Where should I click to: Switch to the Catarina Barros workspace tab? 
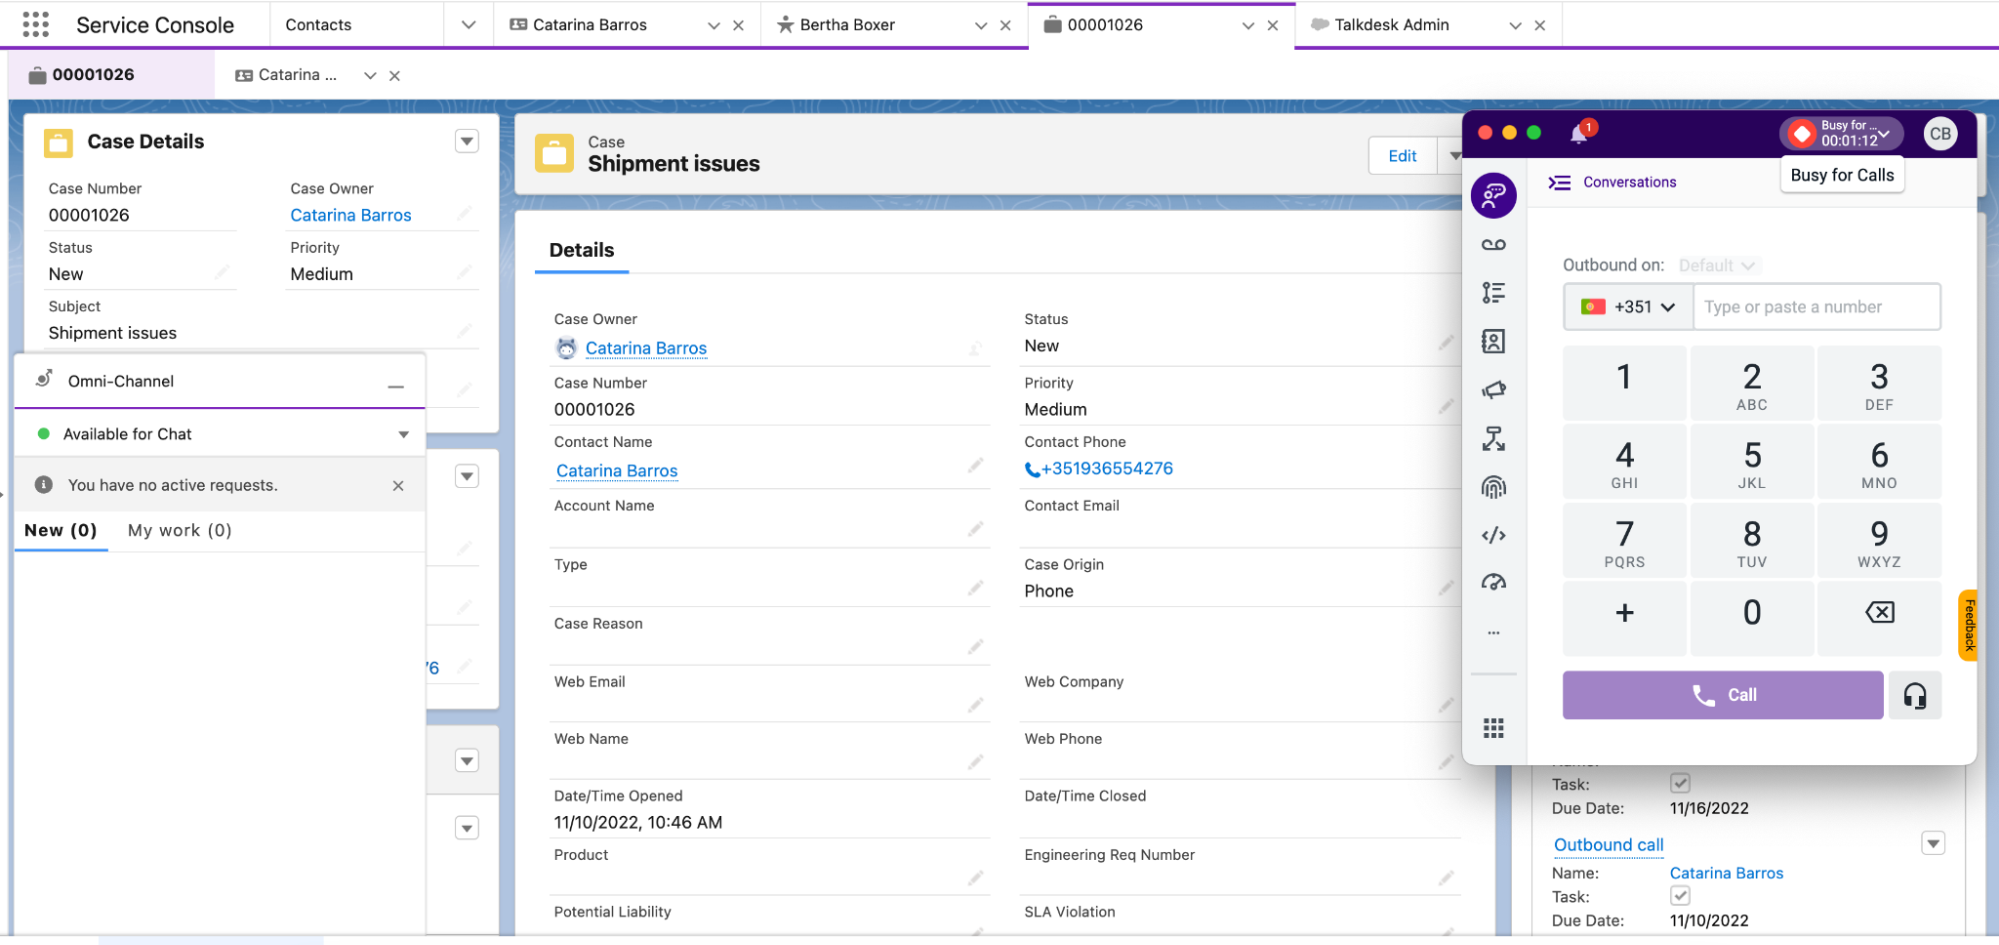[x=590, y=25]
